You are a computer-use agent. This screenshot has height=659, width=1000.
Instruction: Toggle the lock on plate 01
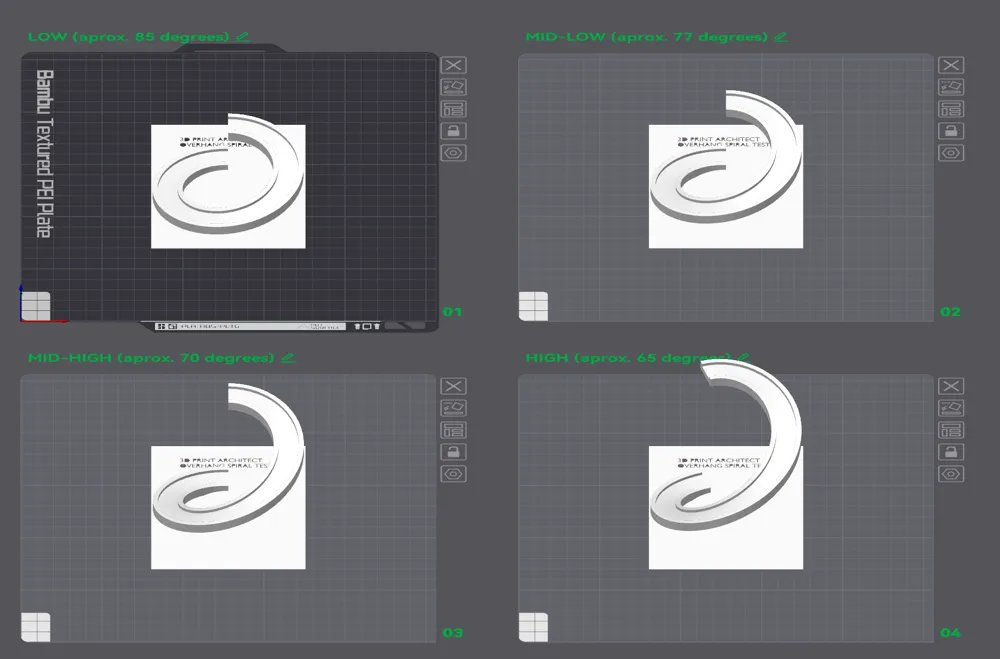453,131
